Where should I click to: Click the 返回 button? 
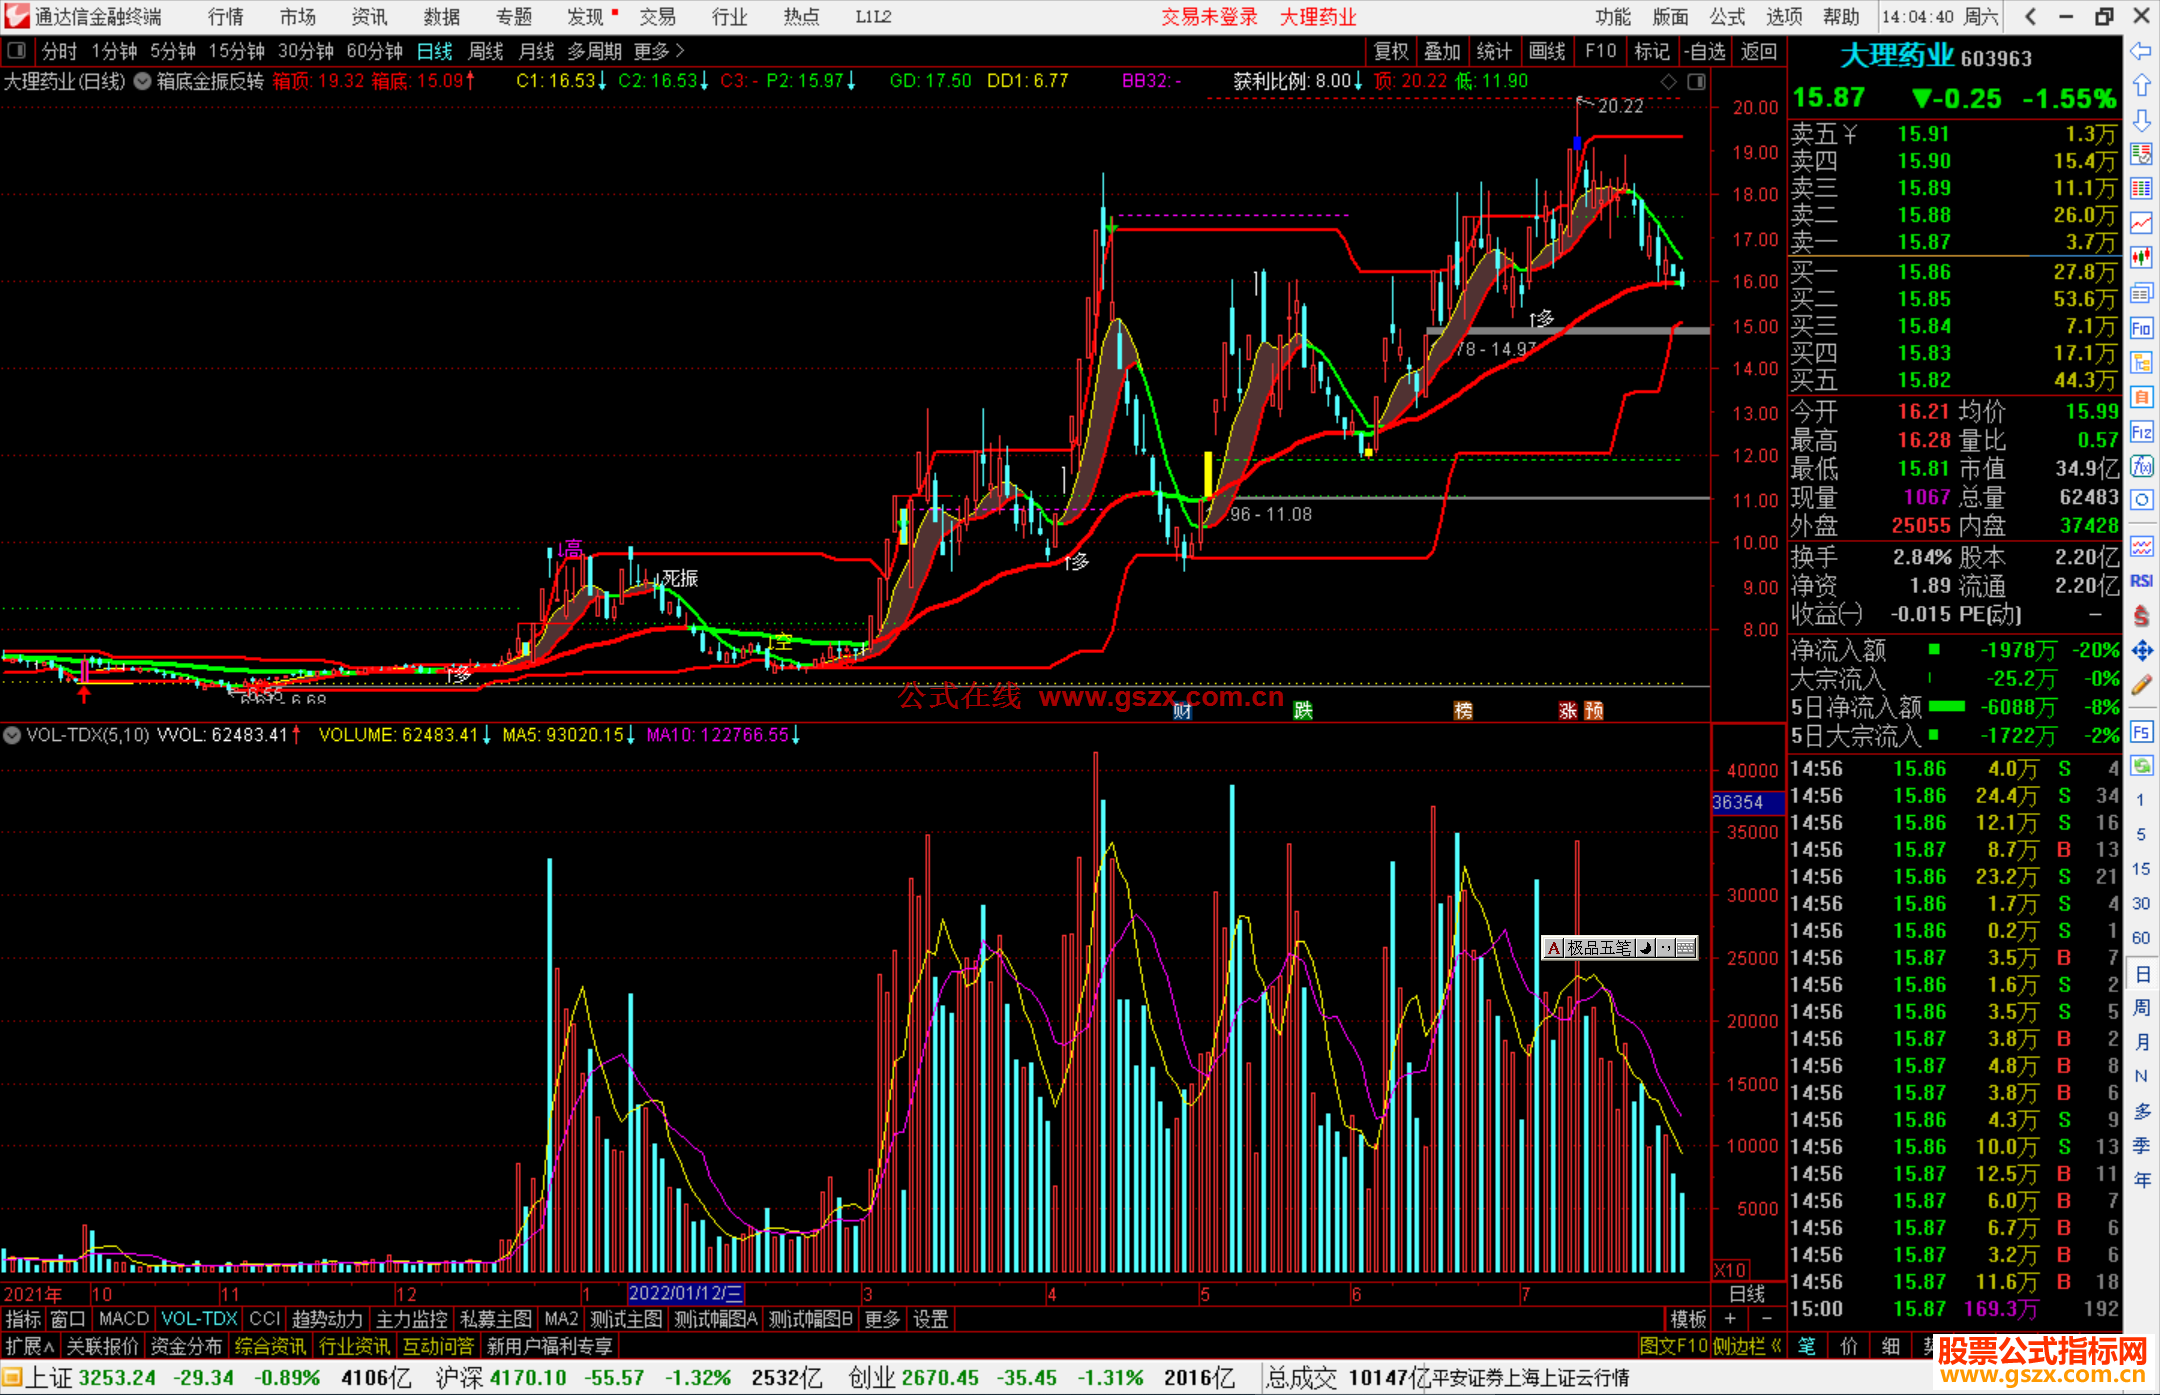[x=1758, y=51]
